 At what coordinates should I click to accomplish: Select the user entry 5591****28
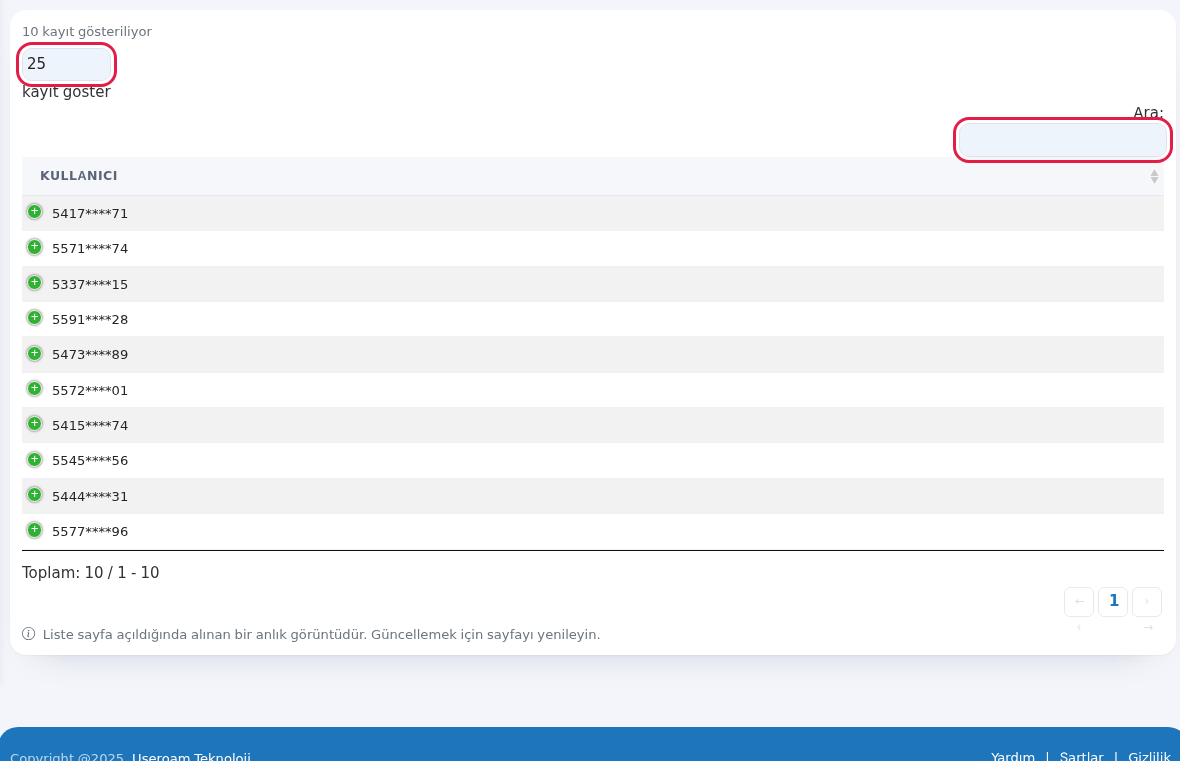pyautogui.click(x=90, y=319)
